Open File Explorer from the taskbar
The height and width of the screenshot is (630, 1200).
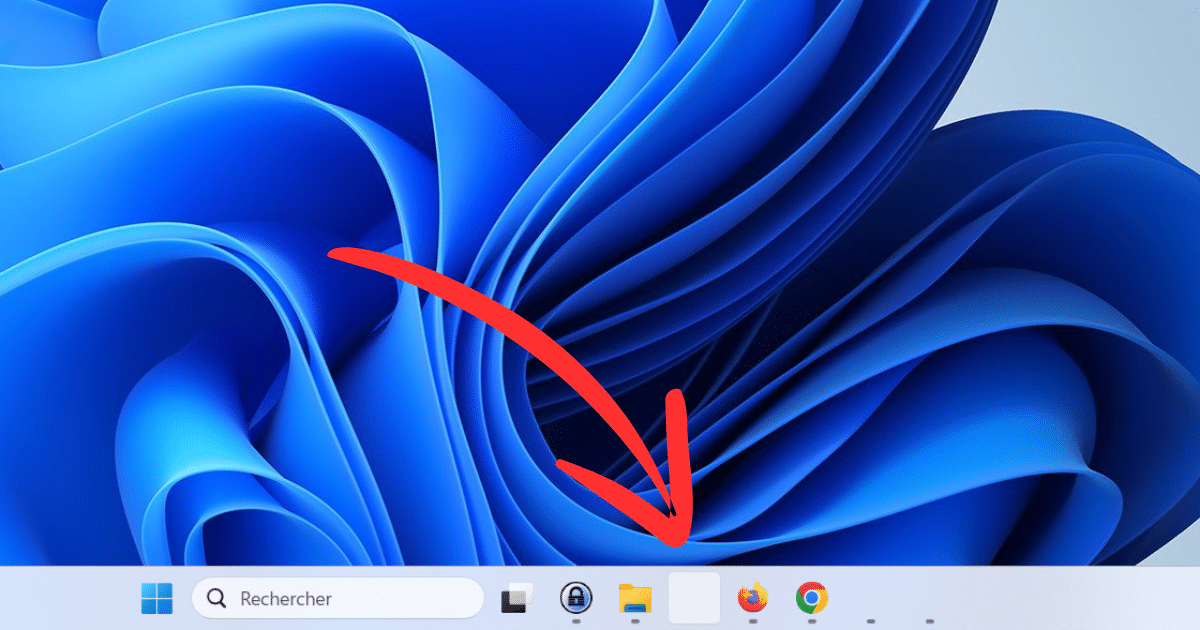(x=635, y=598)
